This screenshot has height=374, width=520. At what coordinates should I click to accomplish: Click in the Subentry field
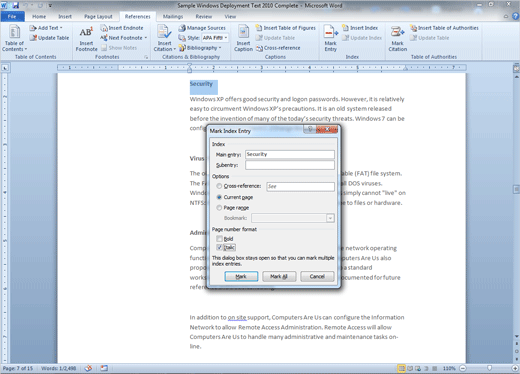click(290, 165)
